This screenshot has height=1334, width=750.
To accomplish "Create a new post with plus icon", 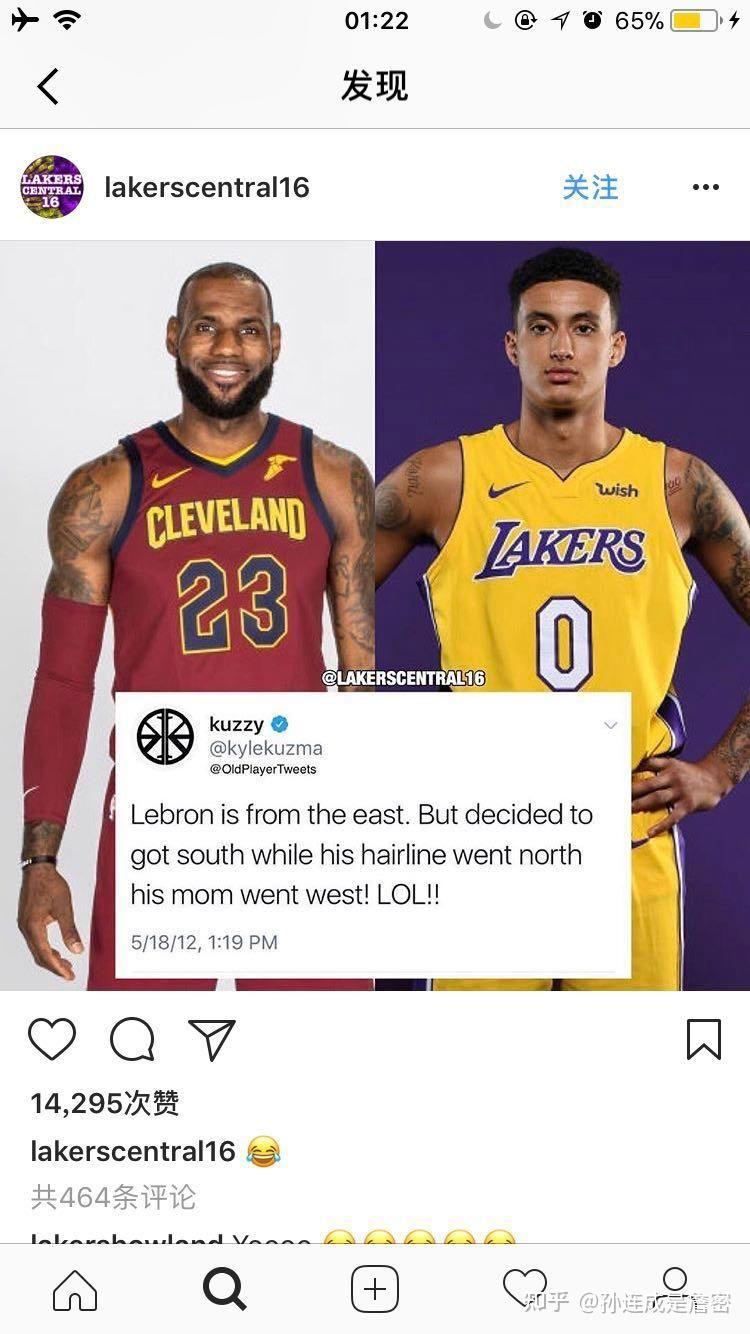I will [375, 1290].
